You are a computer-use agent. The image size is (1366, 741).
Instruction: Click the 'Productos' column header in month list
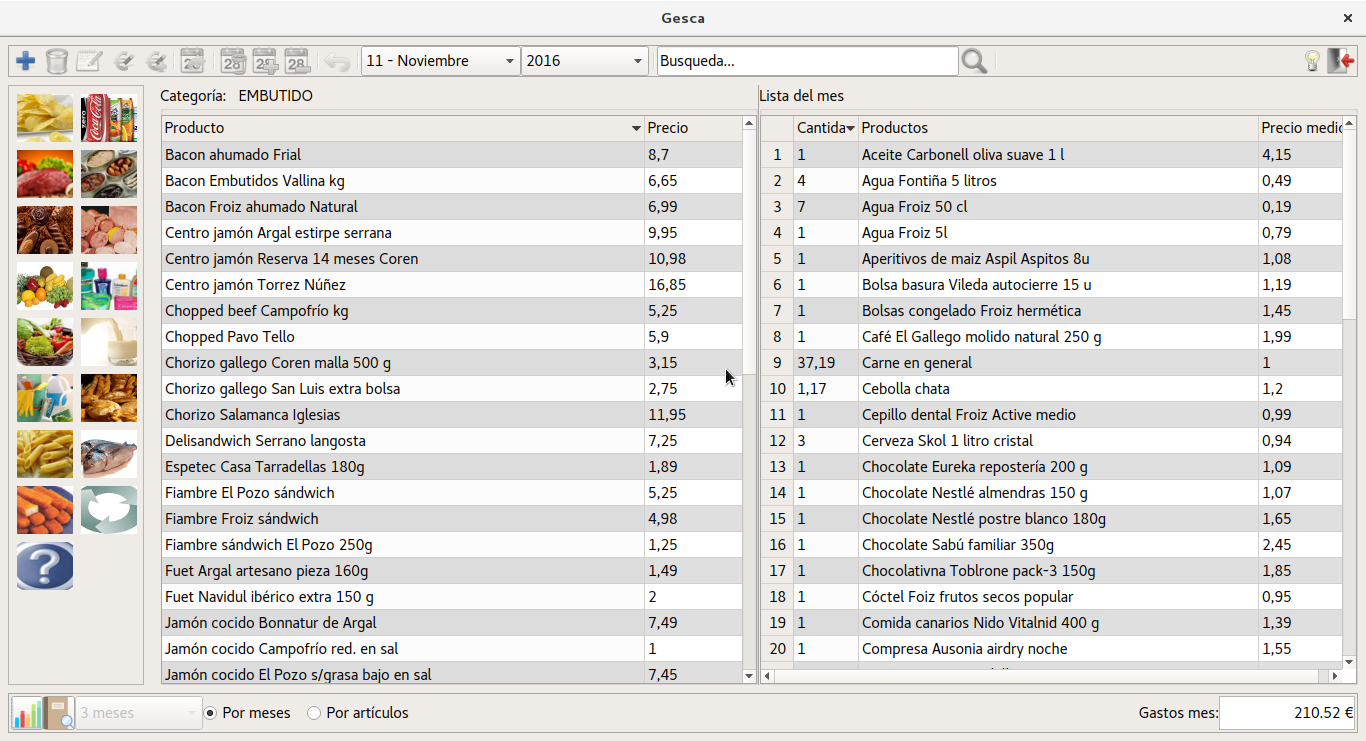pyautogui.click(x=1056, y=128)
